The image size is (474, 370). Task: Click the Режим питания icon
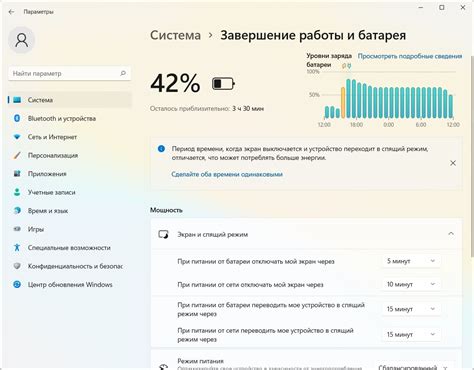click(x=163, y=367)
